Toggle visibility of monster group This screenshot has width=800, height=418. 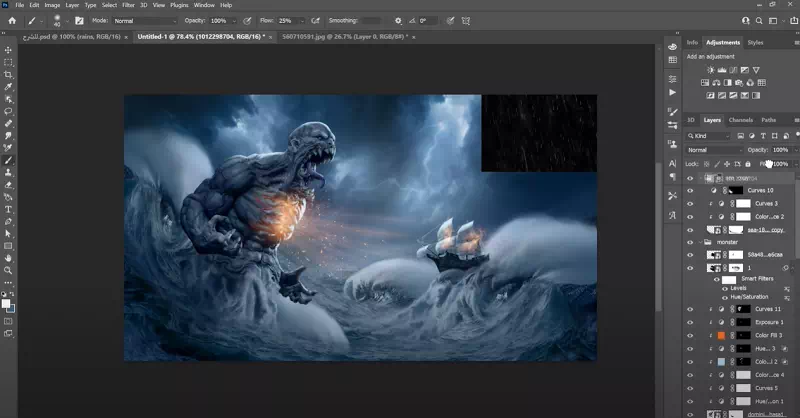click(x=690, y=242)
